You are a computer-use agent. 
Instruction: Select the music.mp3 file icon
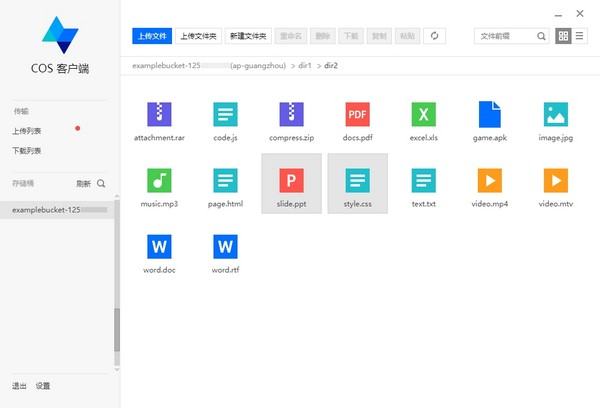(160, 180)
